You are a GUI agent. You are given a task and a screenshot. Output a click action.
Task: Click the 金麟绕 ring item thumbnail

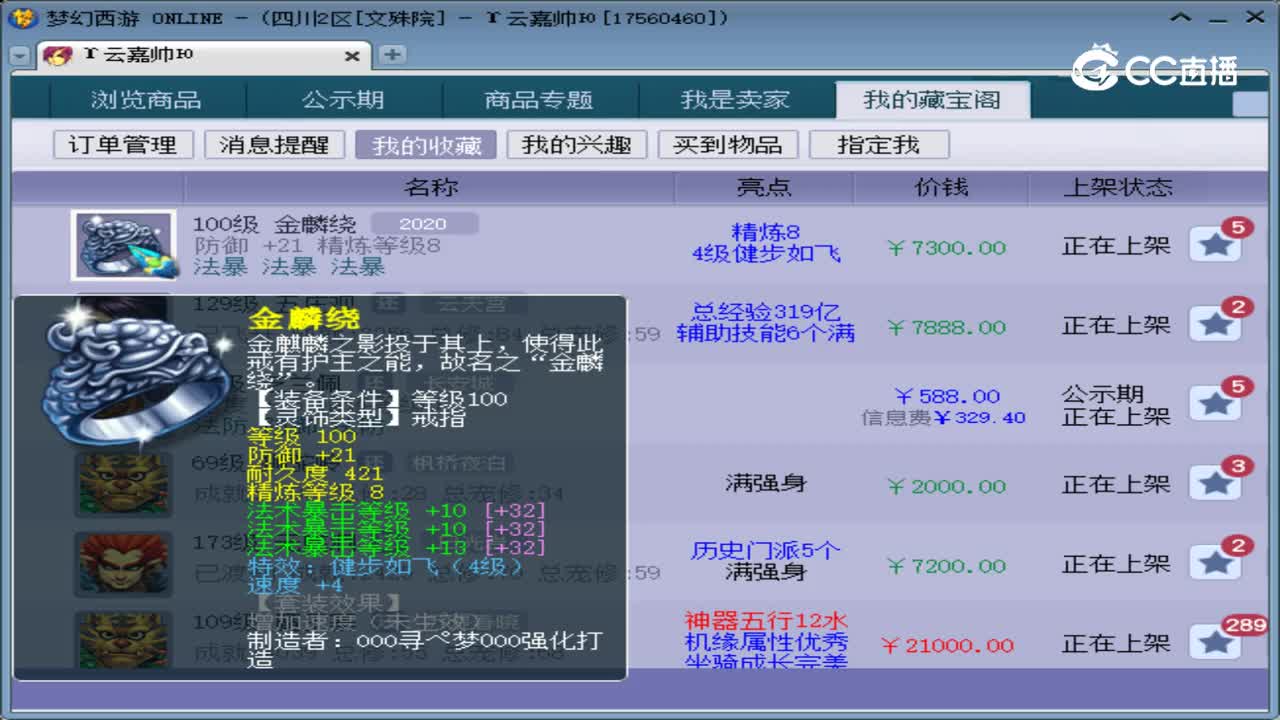click(x=124, y=245)
